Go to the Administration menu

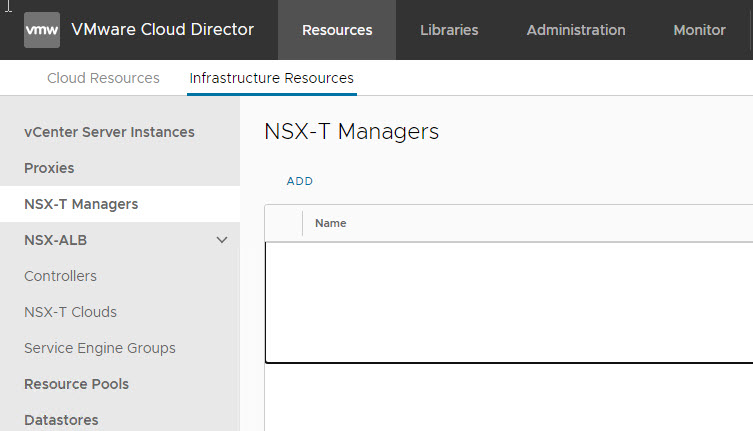(x=576, y=30)
